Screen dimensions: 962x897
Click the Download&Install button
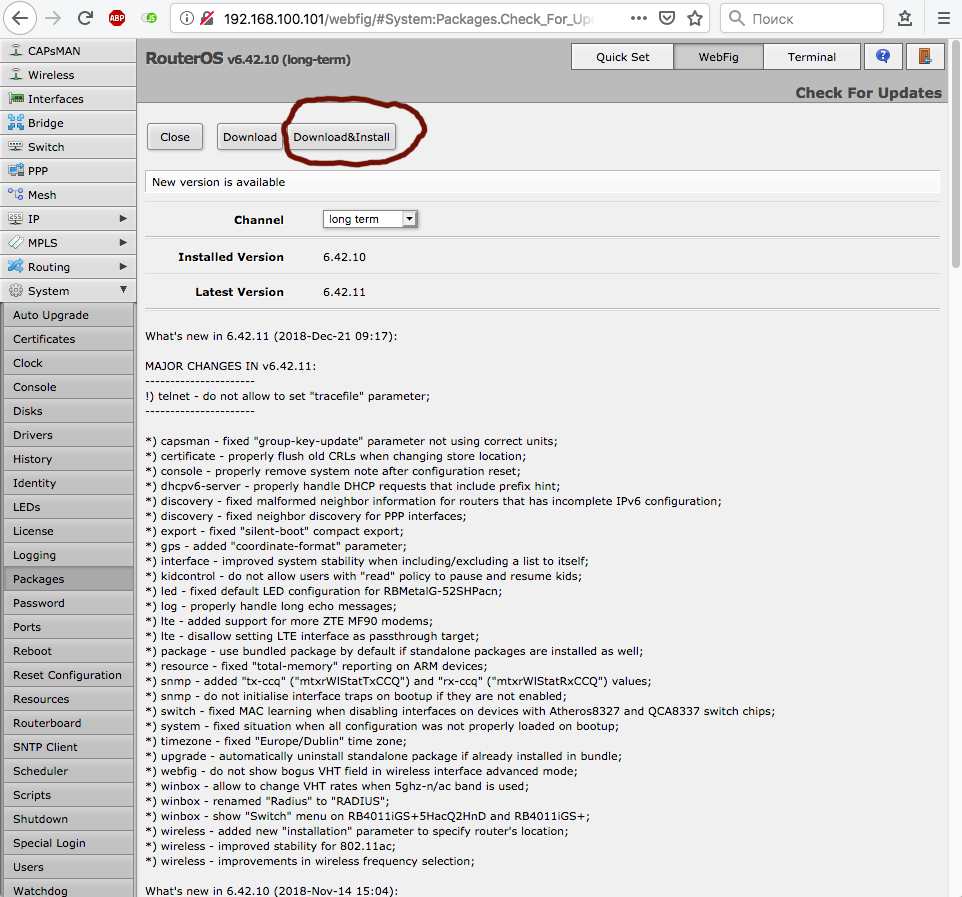(342, 137)
